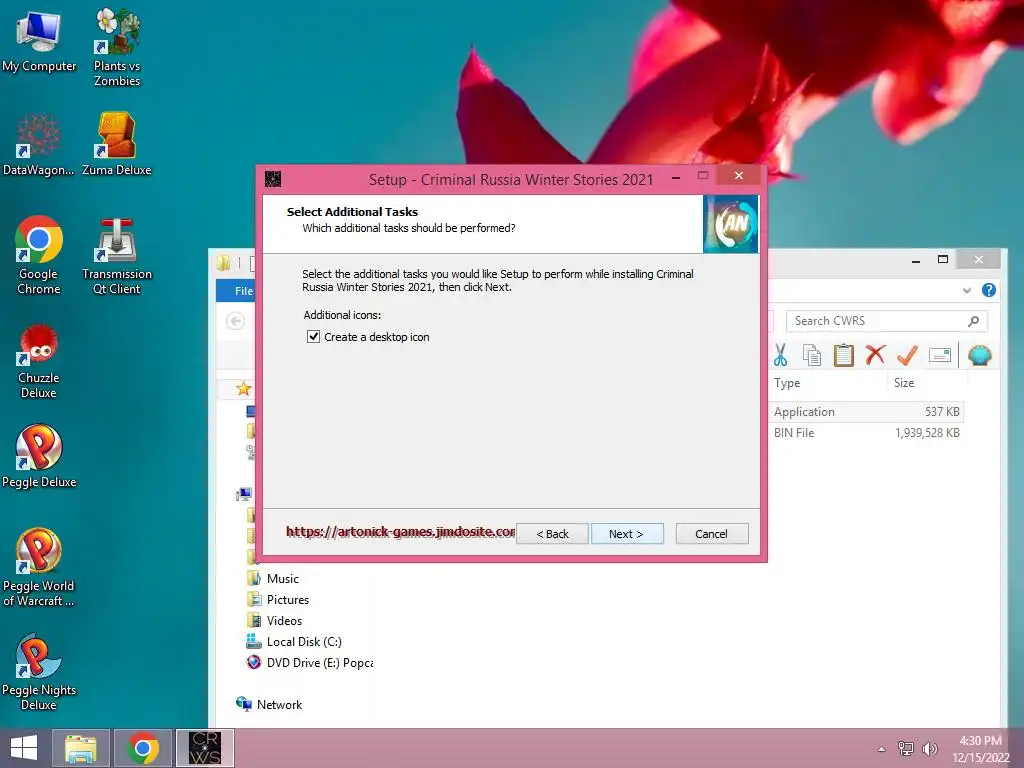Click the Paste clipboard icon in Explorer
This screenshot has width=1024, height=768.
(843, 355)
